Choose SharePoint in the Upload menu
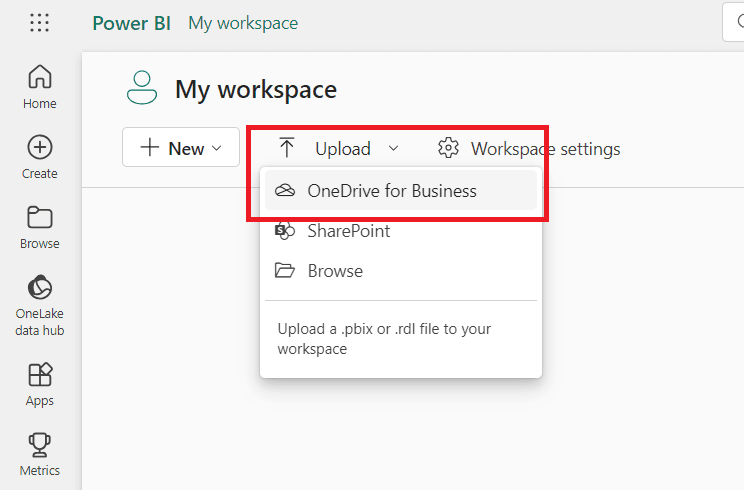This screenshot has height=490, width=744. click(x=348, y=231)
